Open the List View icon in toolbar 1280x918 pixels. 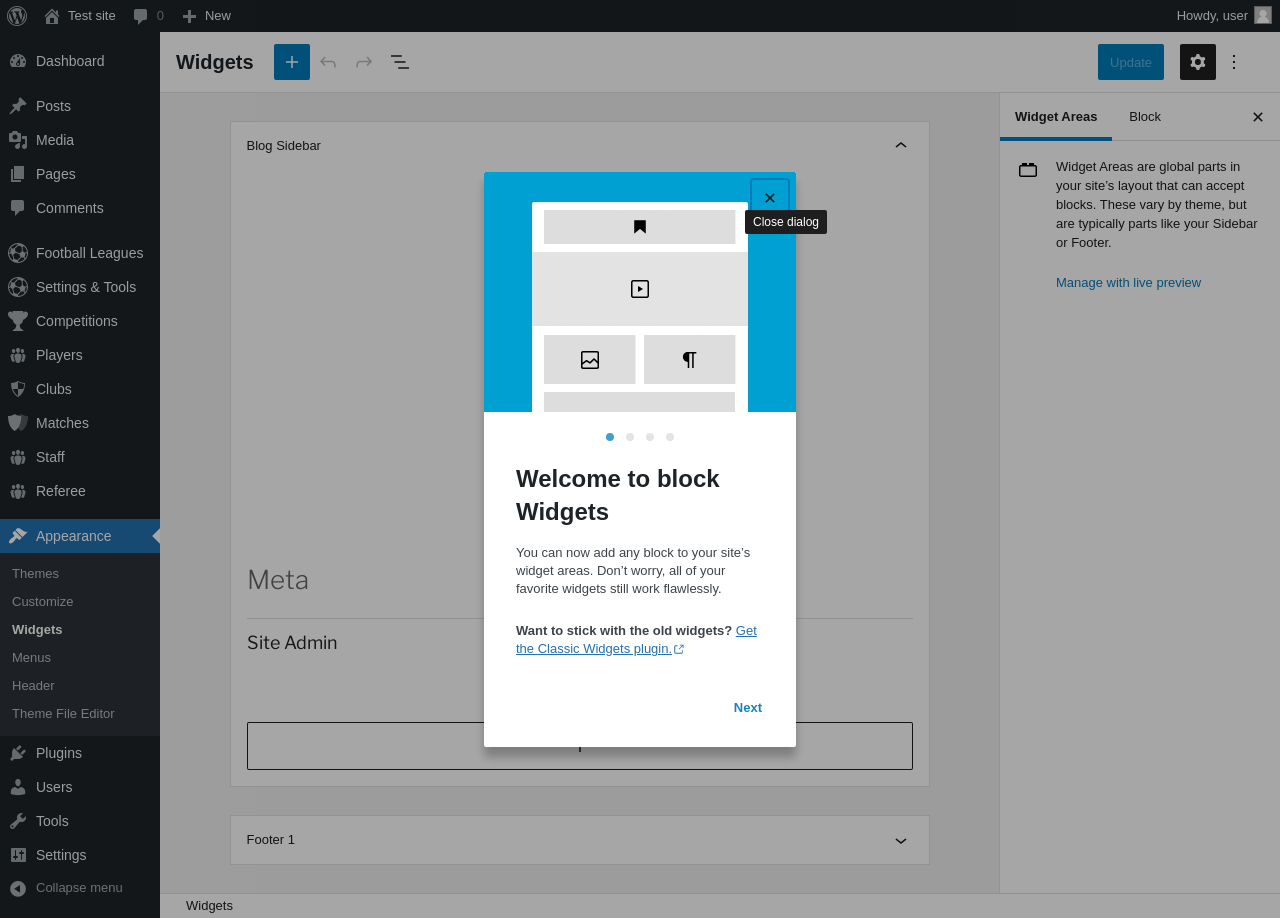[400, 62]
